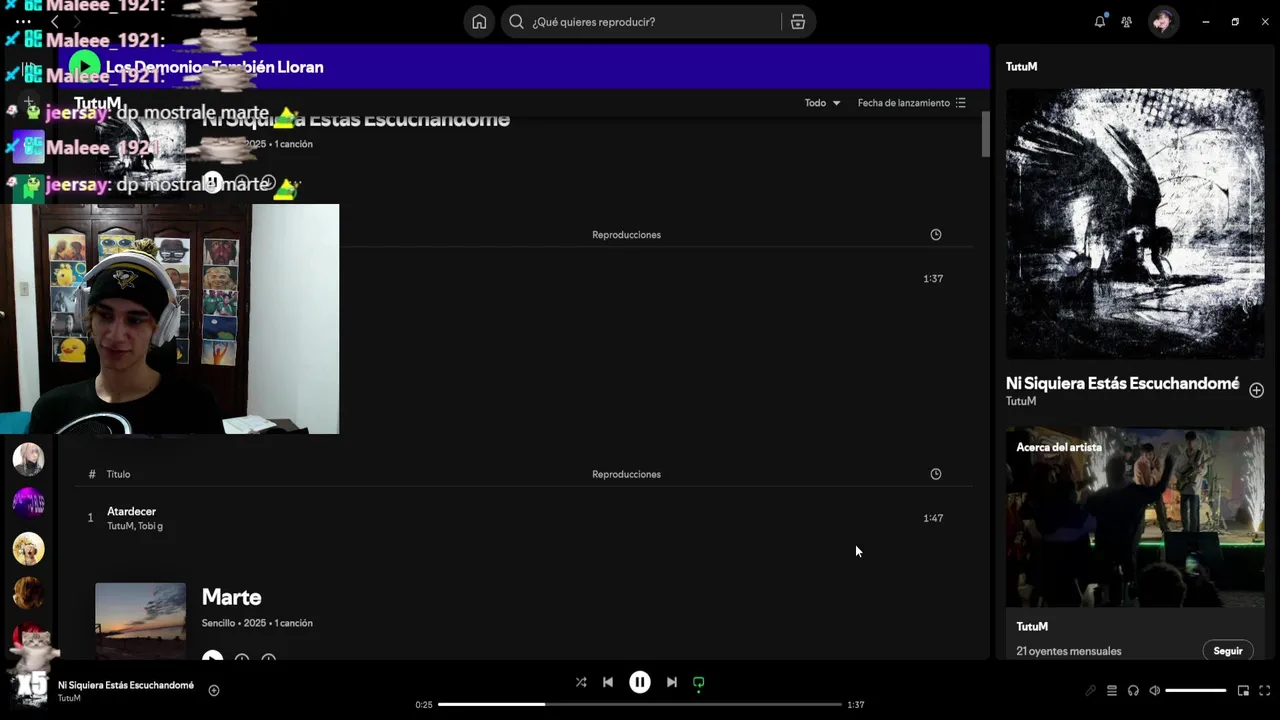Enter full screen mode
The image size is (1280, 720).
(x=1265, y=690)
